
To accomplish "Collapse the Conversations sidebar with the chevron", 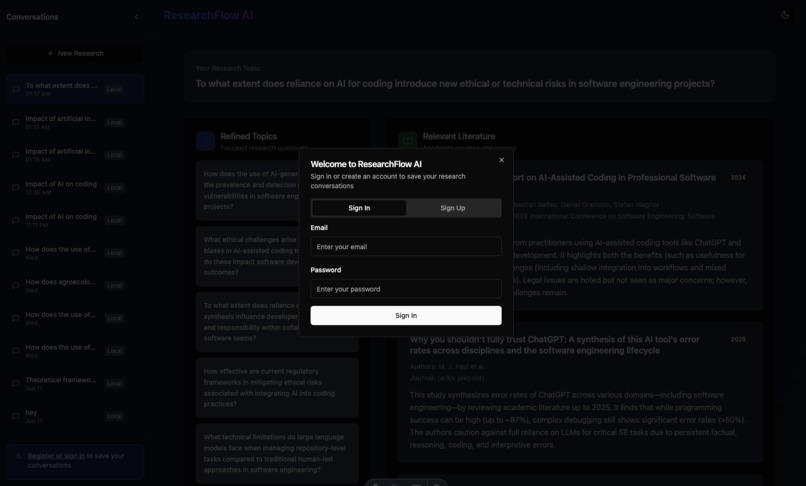I will pyautogui.click(x=136, y=17).
